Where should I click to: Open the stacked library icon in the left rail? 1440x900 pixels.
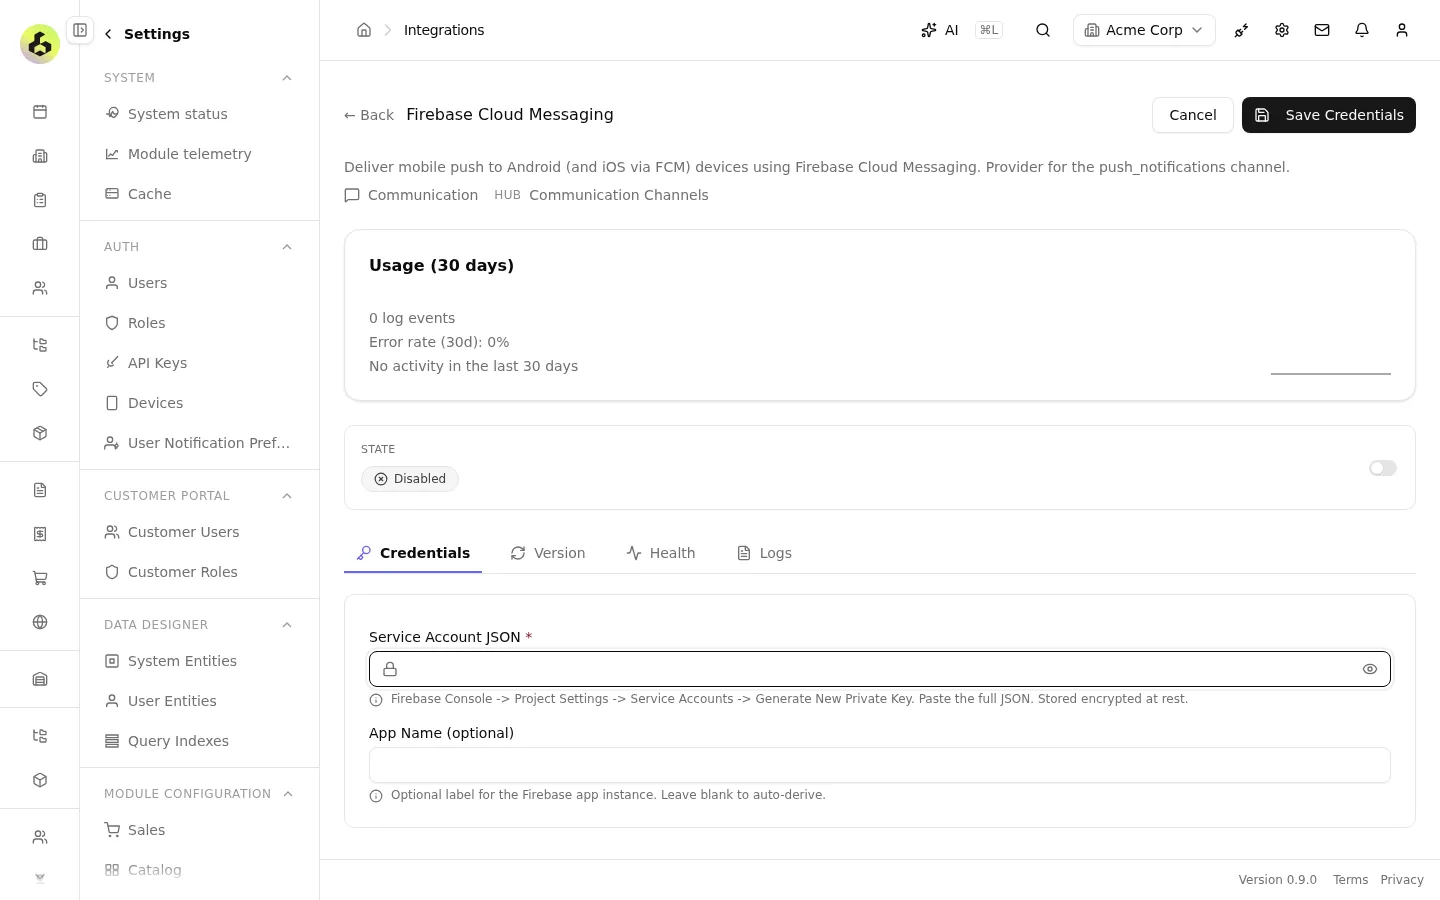40,679
